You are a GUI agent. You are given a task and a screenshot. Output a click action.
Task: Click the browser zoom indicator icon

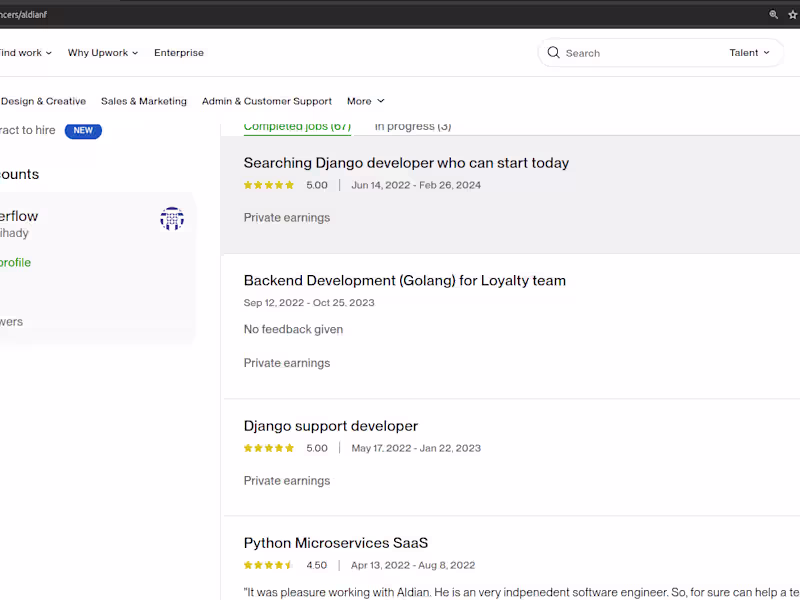773,15
